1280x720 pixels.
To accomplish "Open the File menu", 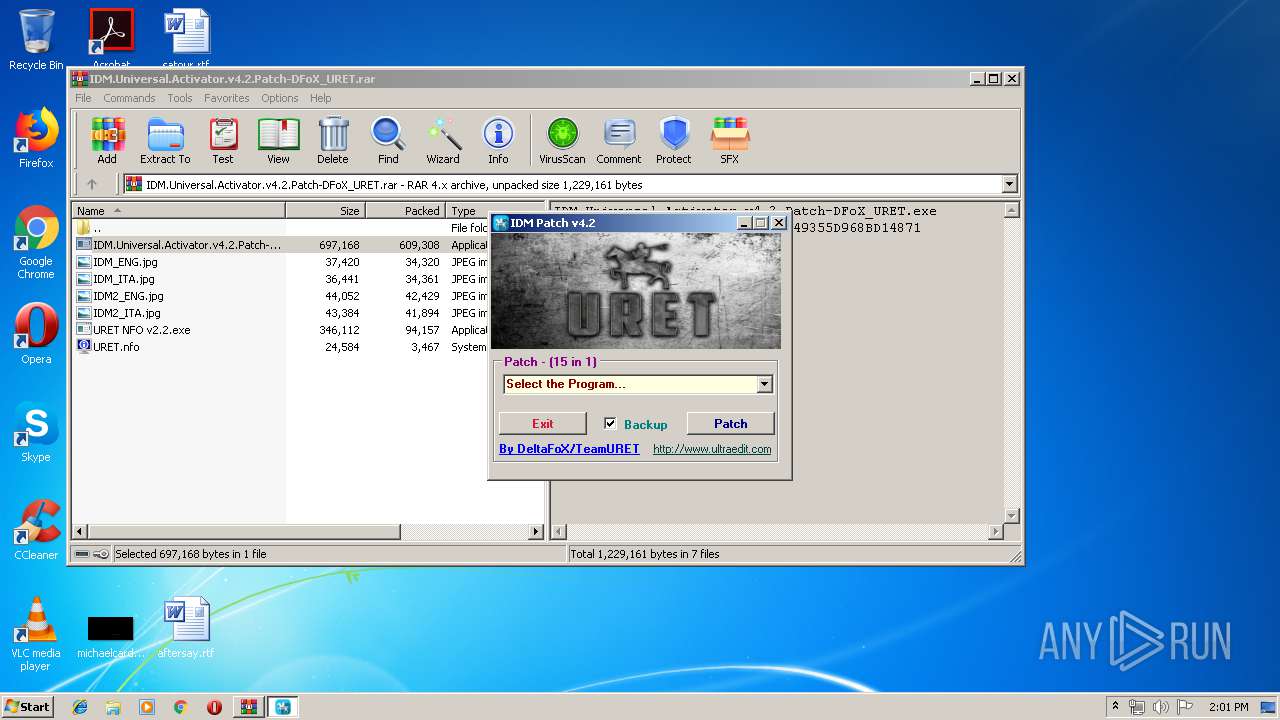I will [x=83, y=98].
